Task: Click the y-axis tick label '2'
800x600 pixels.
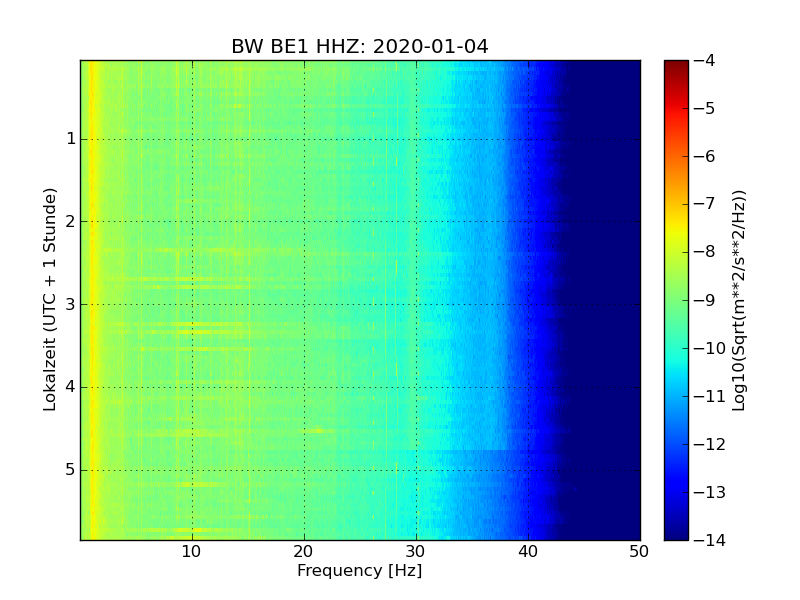Action: point(71,221)
